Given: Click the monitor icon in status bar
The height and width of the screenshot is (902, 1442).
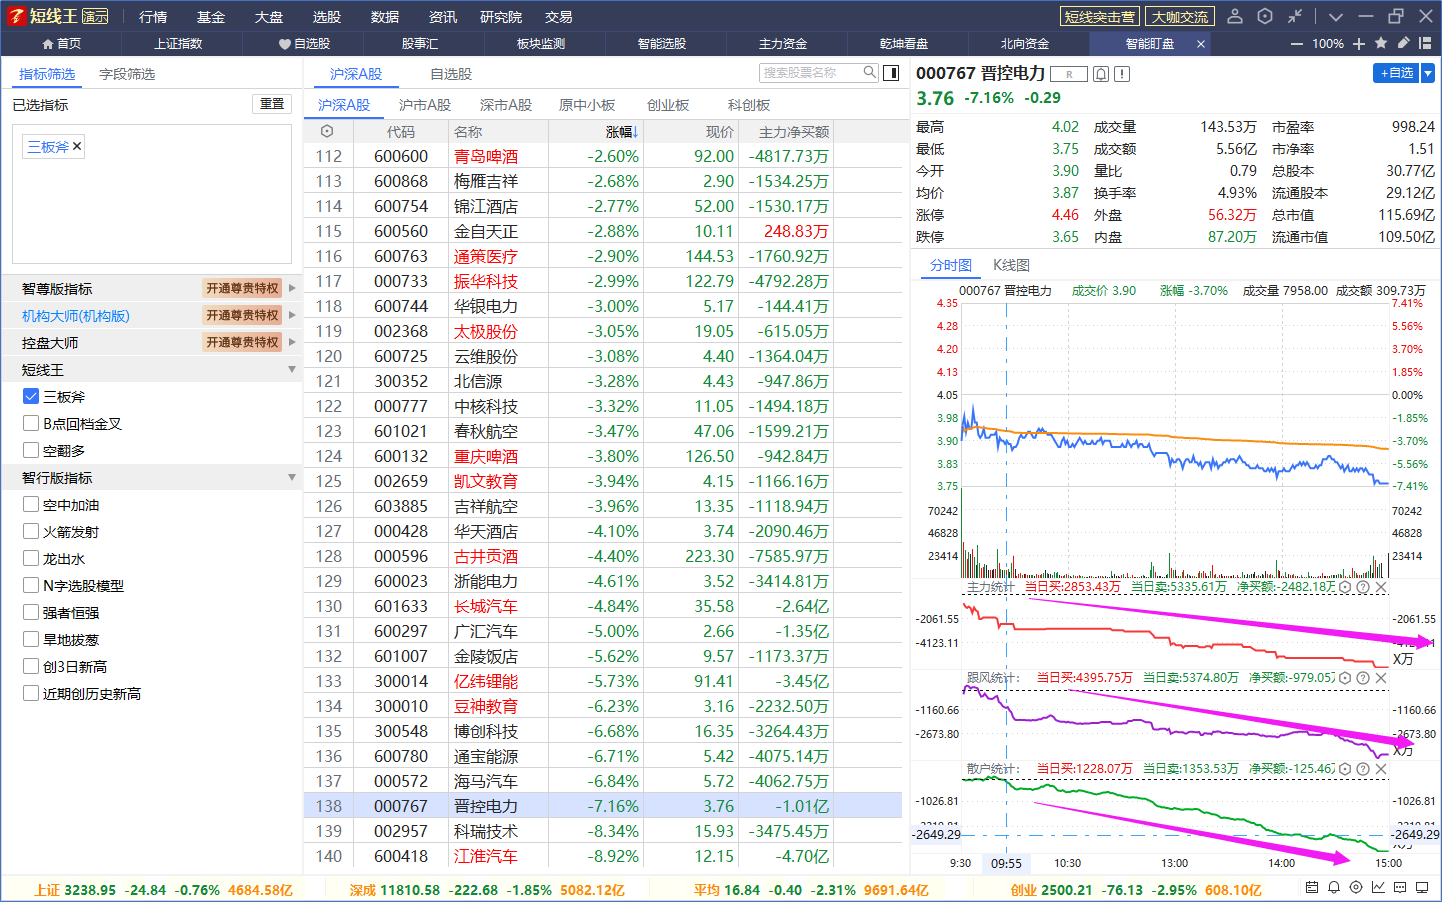Looking at the screenshot, I should (1422, 887).
